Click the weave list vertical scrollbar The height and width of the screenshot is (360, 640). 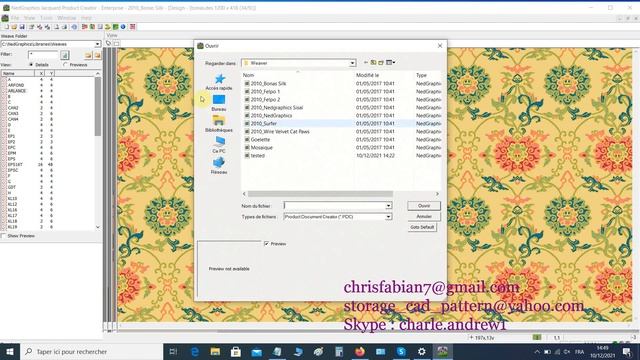(x=98, y=106)
